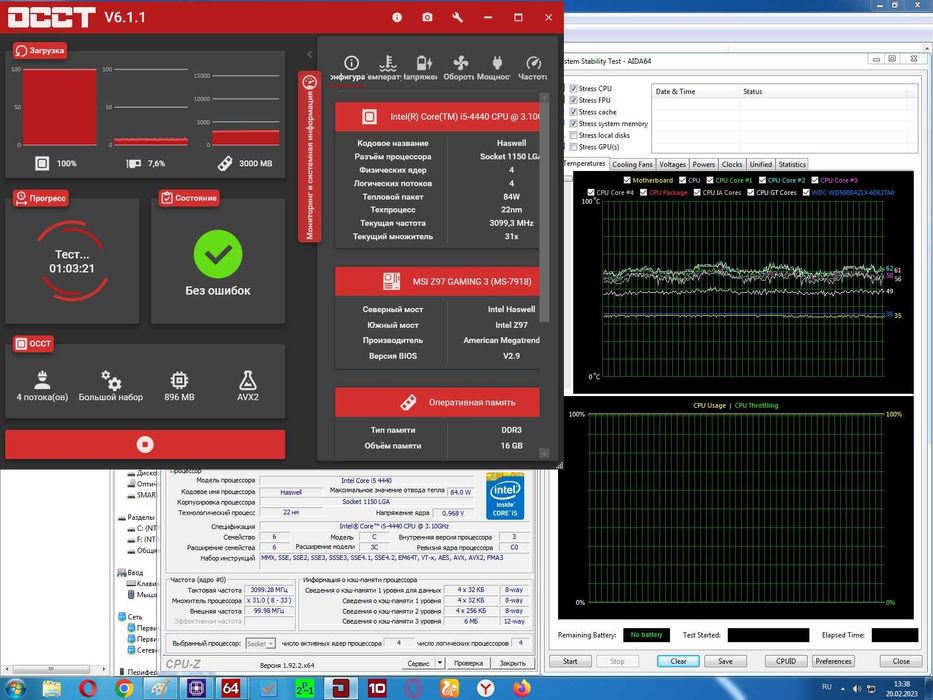Click Start button in AIDA64
Viewport: 933px width, 700px height.
570,661
